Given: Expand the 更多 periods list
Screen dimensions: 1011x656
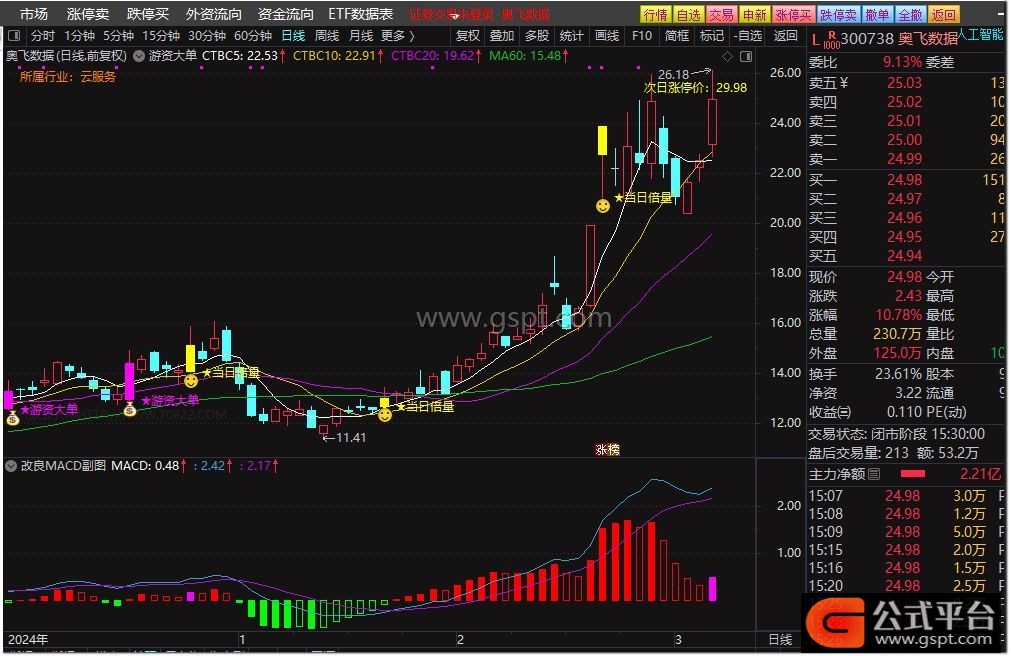Looking at the screenshot, I should click(397, 36).
